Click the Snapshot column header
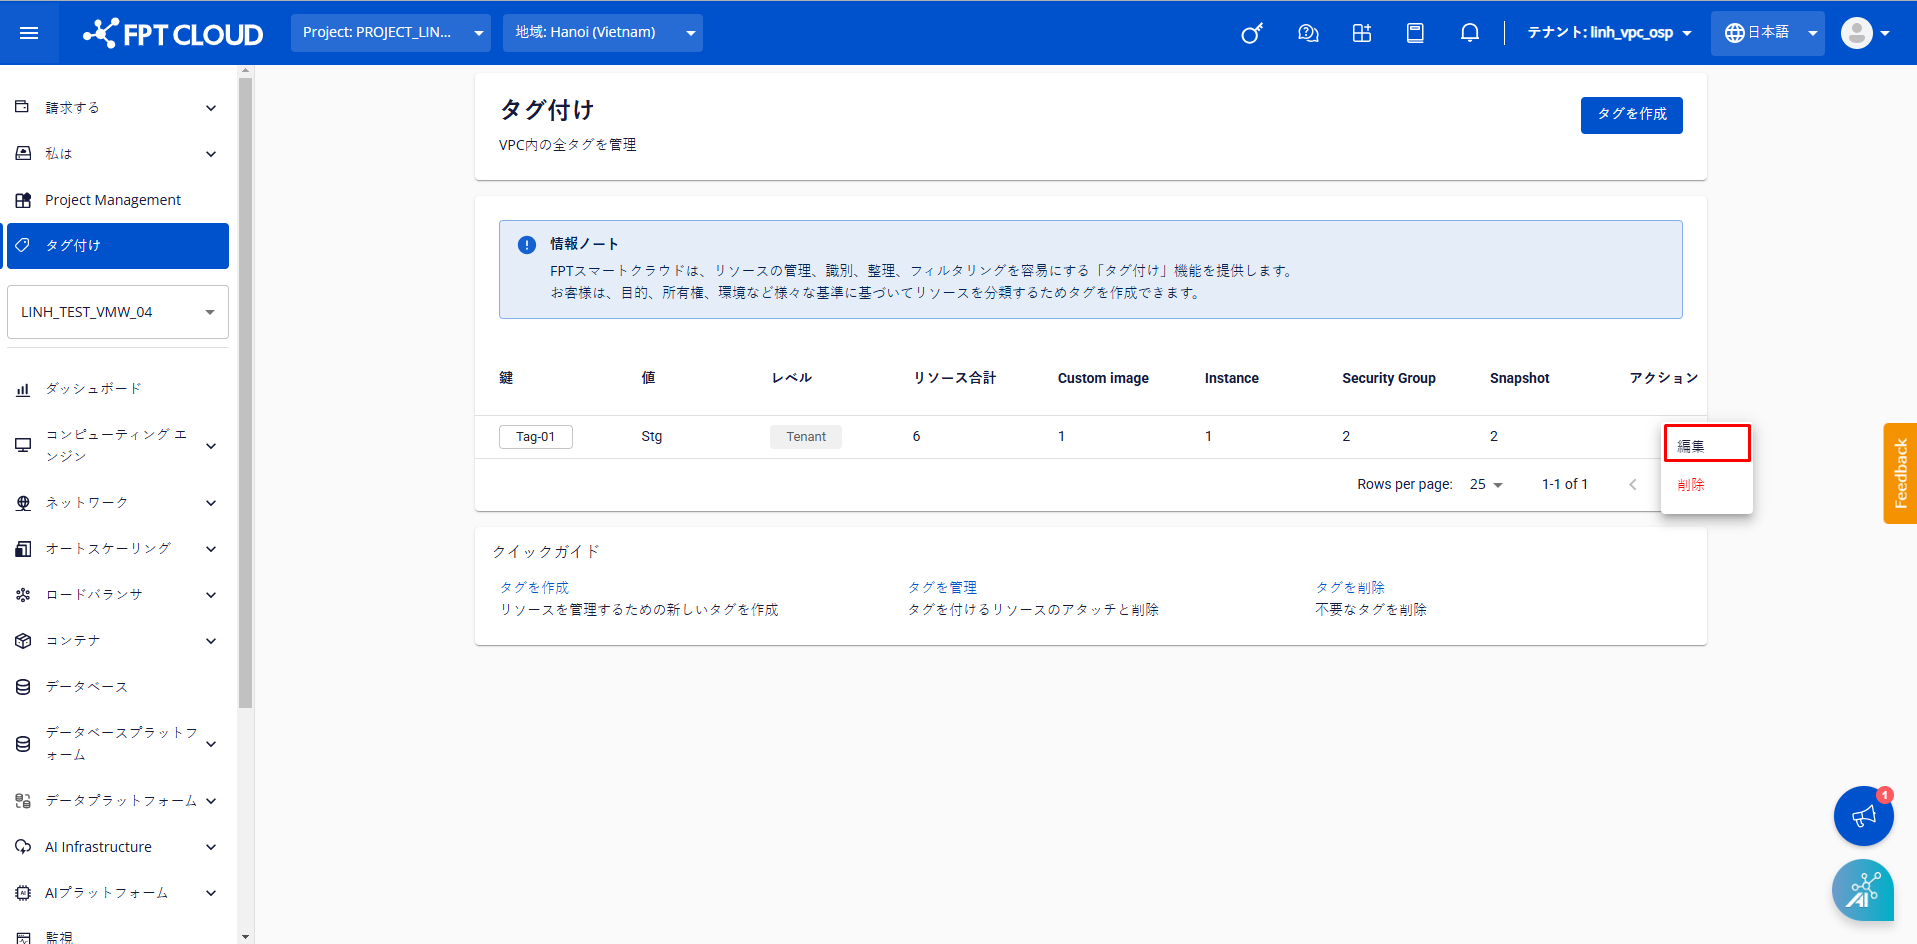This screenshot has height=944, width=1917. coord(1520,378)
